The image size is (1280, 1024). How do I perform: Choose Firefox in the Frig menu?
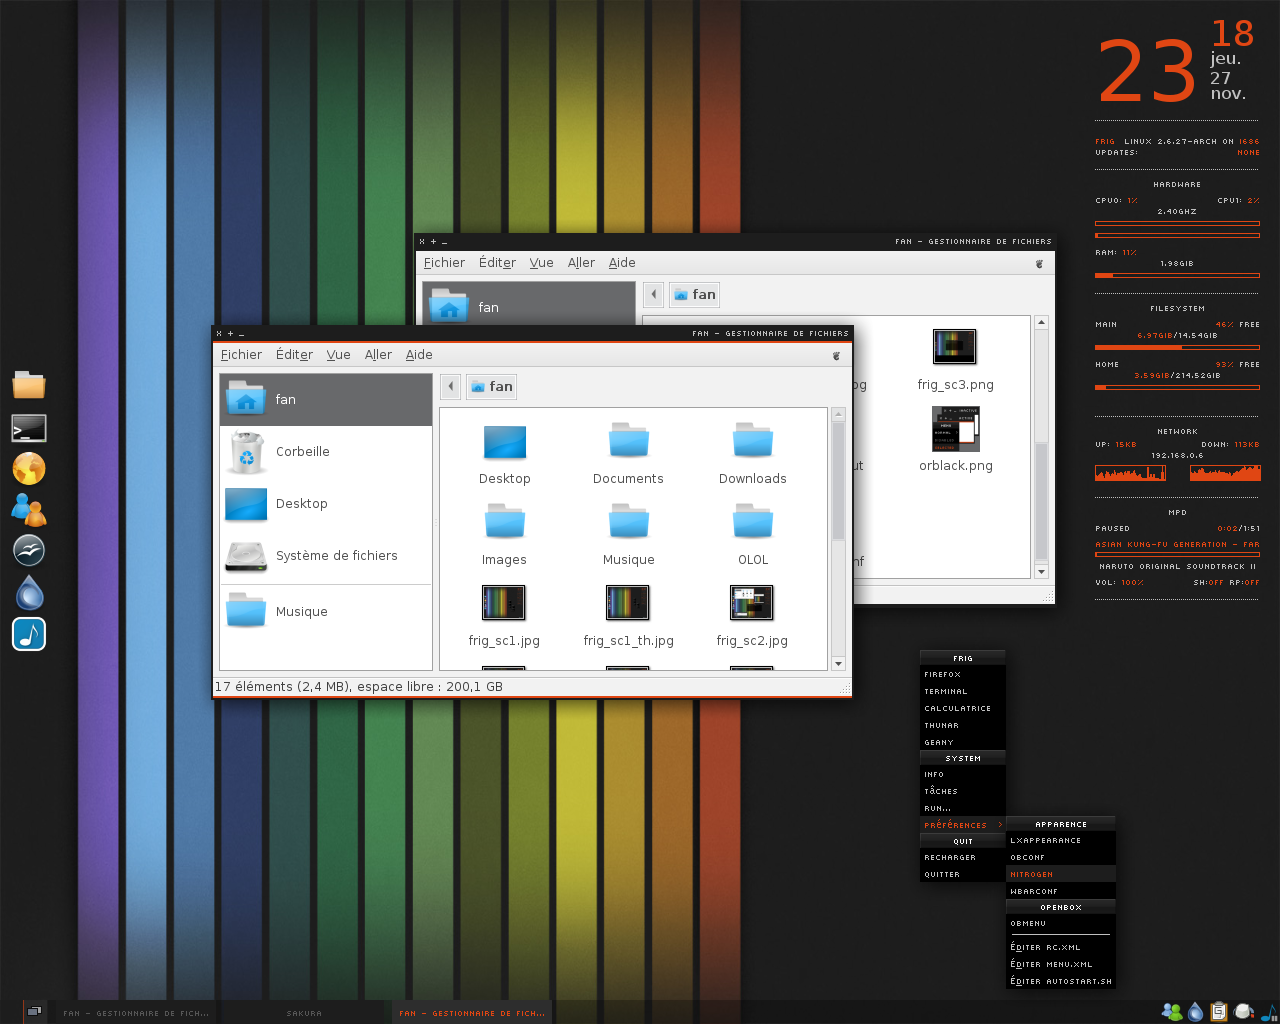tap(963, 675)
